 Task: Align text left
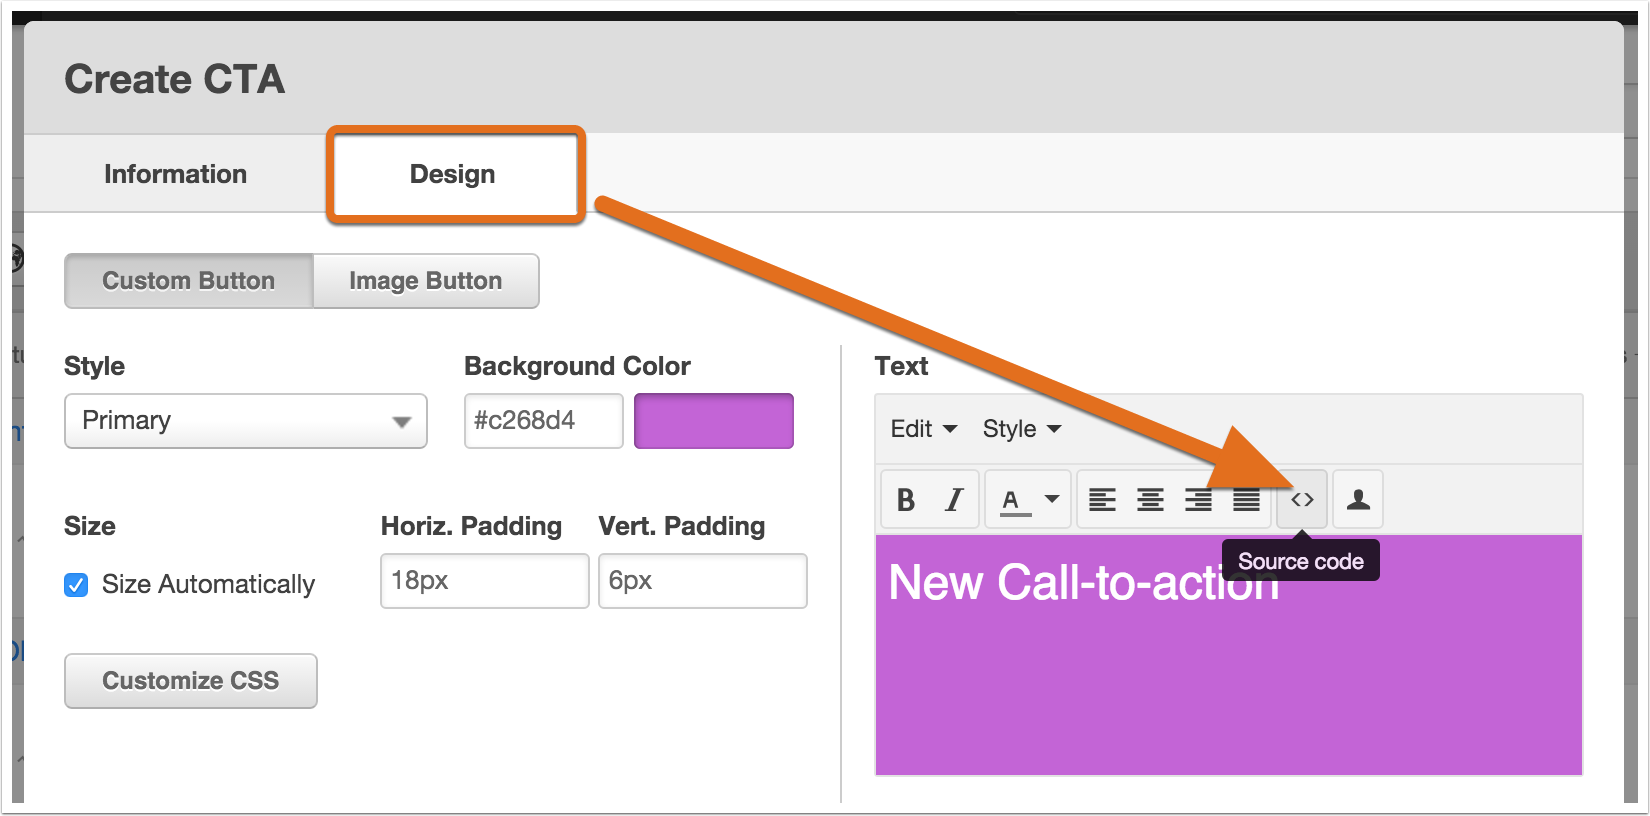click(1102, 499)
